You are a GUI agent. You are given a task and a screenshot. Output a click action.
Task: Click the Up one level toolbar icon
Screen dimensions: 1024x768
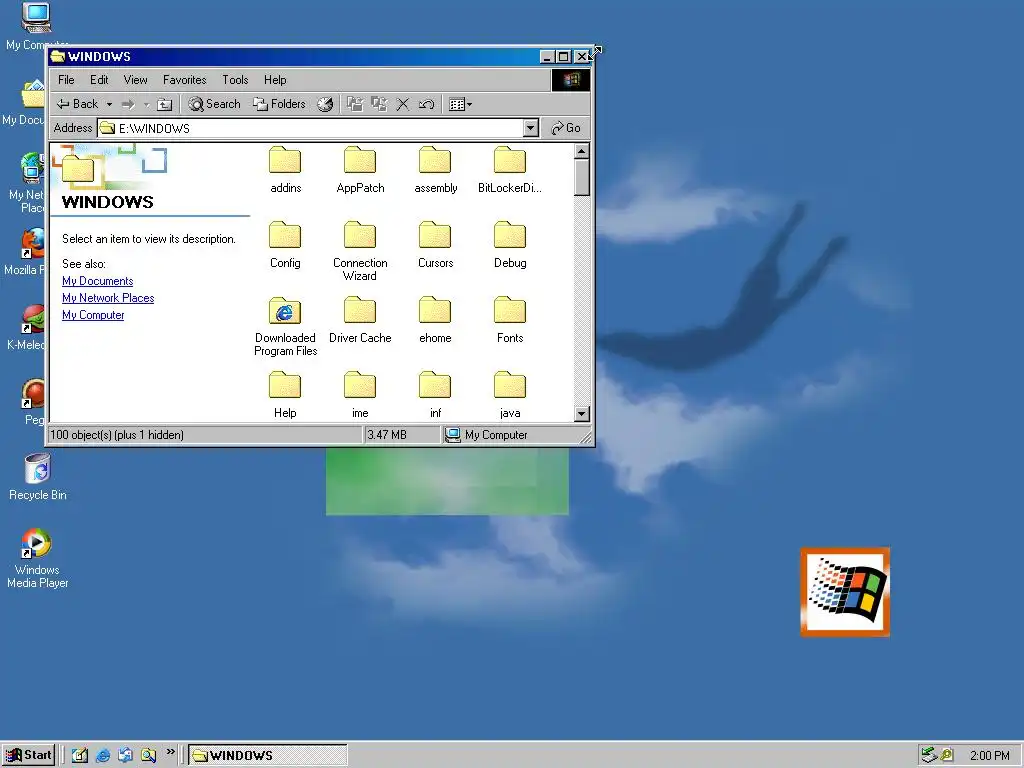pyautogui.click(x=165, y=104)
